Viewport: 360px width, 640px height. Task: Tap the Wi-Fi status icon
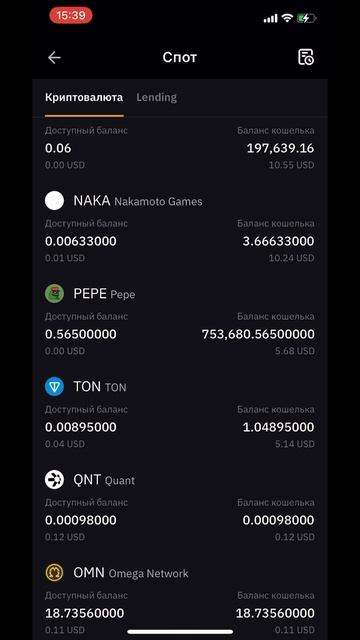coord(287,18)
